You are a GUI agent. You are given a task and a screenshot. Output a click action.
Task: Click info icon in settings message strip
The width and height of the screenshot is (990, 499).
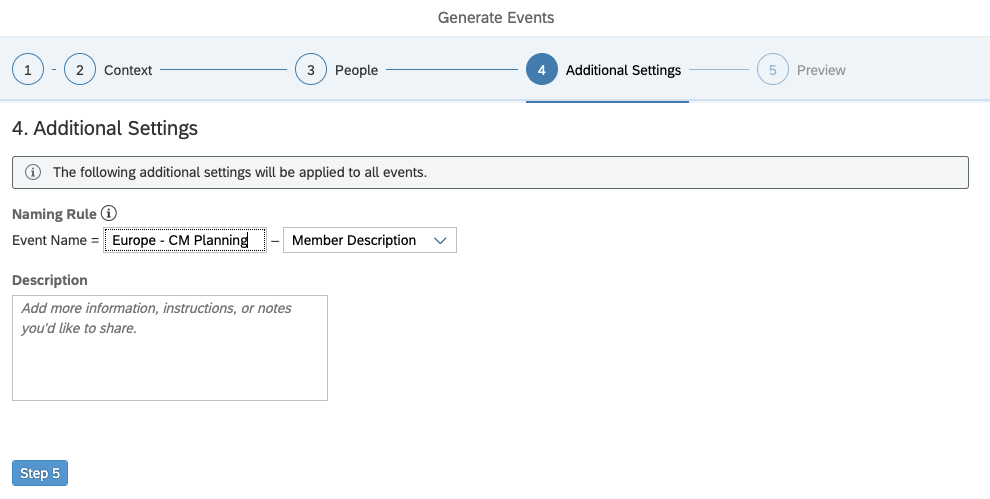point(33,172)
